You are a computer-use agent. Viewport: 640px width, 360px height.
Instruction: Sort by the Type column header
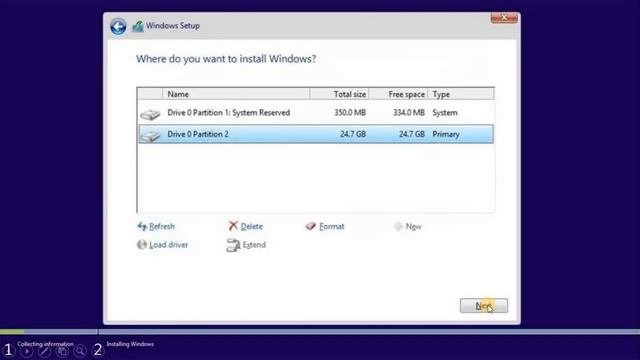tap(461, 94)
